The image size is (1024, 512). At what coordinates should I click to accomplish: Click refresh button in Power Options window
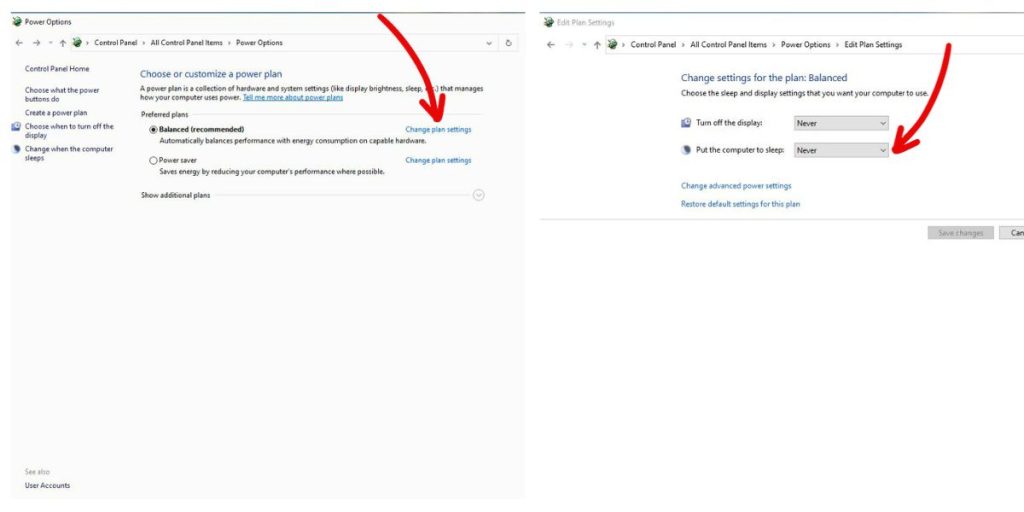509,43
